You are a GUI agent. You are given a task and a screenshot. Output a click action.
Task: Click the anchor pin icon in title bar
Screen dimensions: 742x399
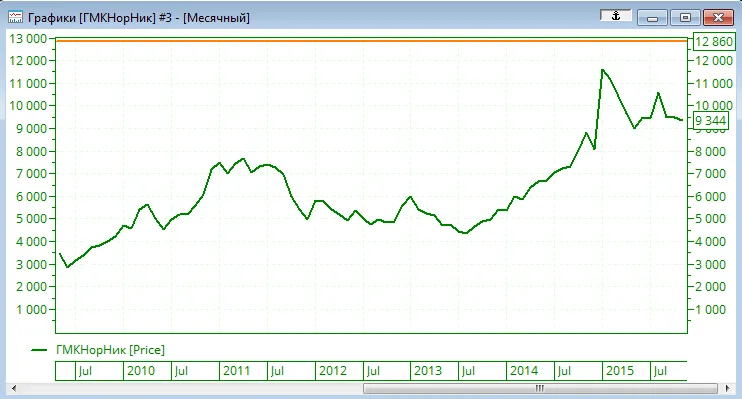(616, 16)
